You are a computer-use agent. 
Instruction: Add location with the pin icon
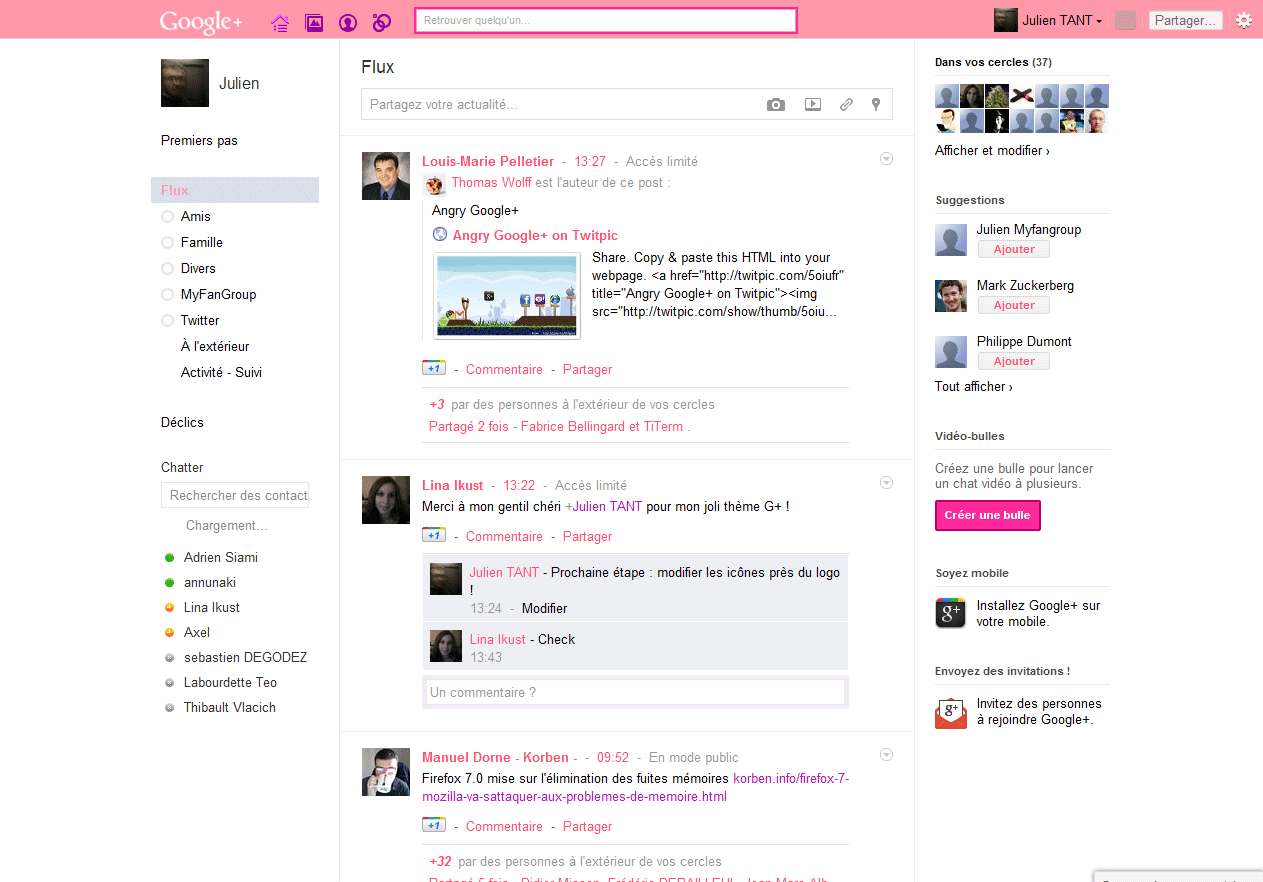876,104
